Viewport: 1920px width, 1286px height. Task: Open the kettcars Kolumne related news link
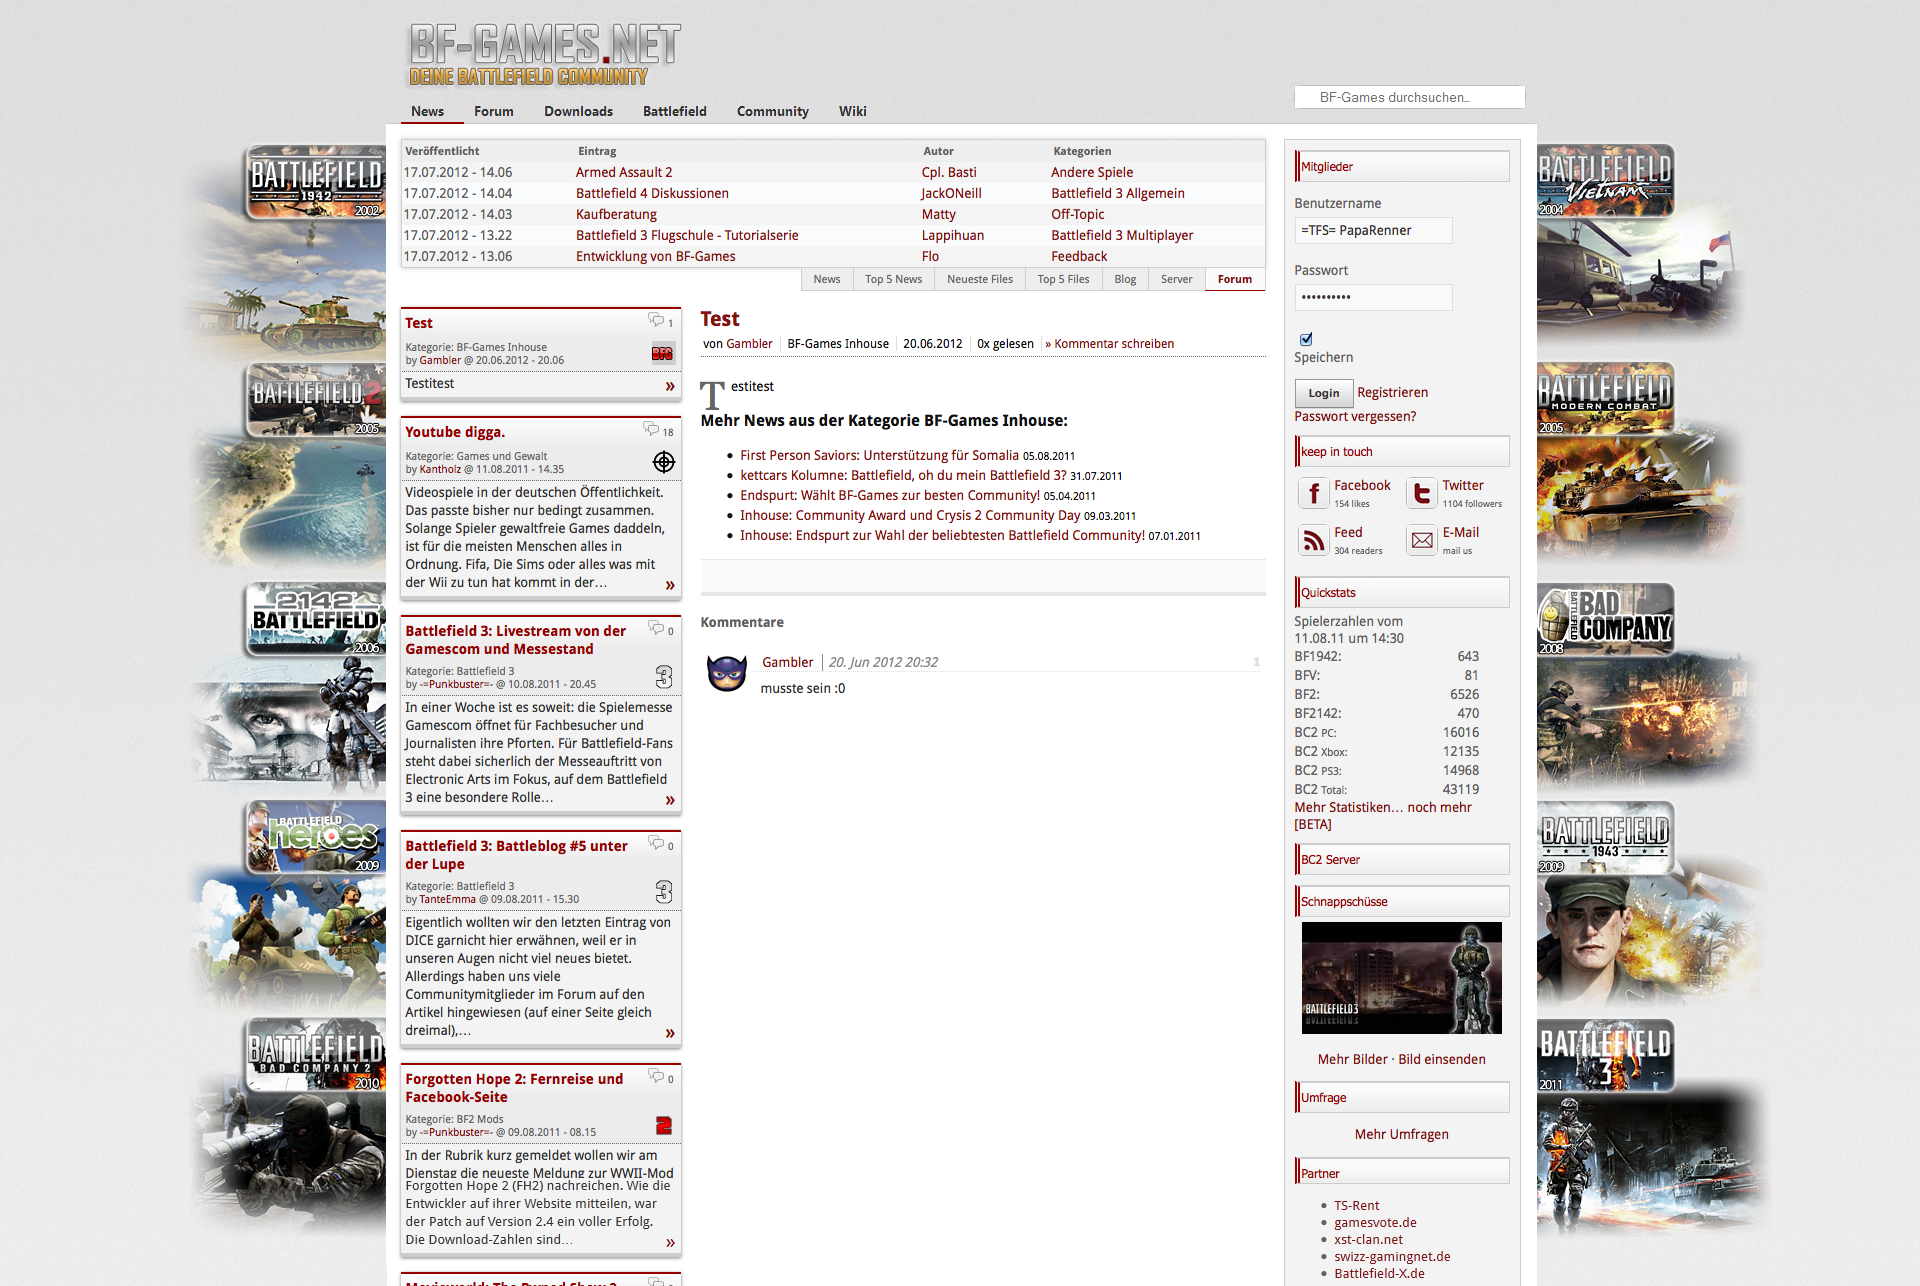pos(903,475)
